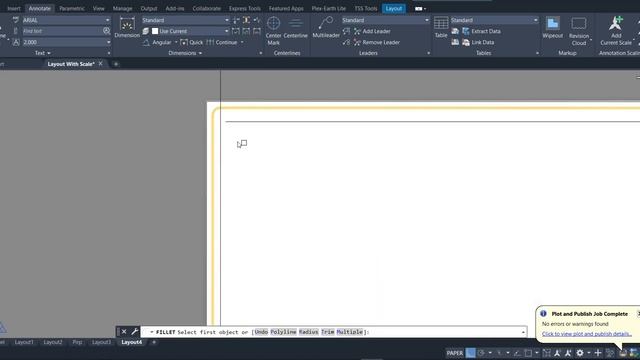This screenshot has height=360, width=640.
Task: Click the plot printer icon in status tray
Action: (623, 353)
